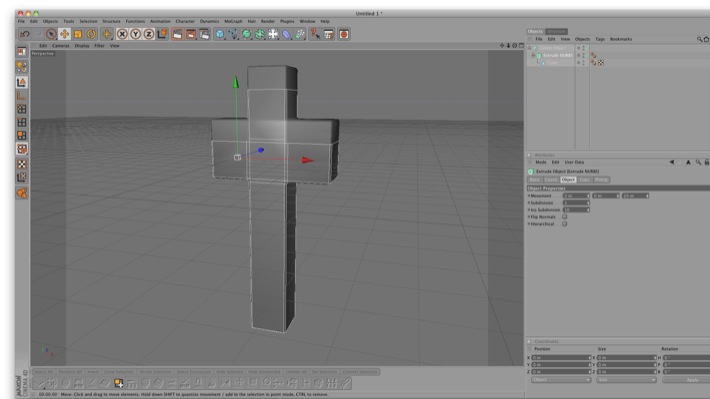The width and height of the screenshot is (710, 399).
Task: Open the Selection menu
Action: 88,21
